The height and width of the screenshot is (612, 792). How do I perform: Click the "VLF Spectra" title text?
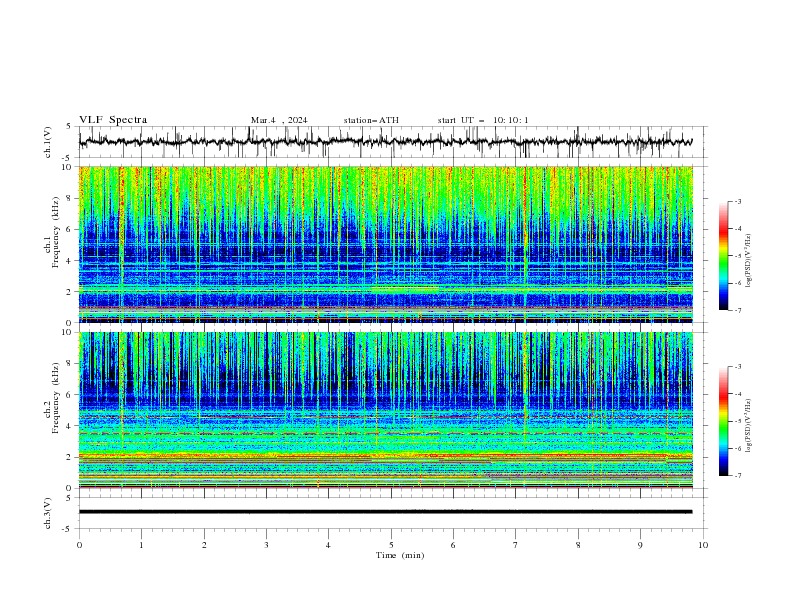[x=113, y=120]
